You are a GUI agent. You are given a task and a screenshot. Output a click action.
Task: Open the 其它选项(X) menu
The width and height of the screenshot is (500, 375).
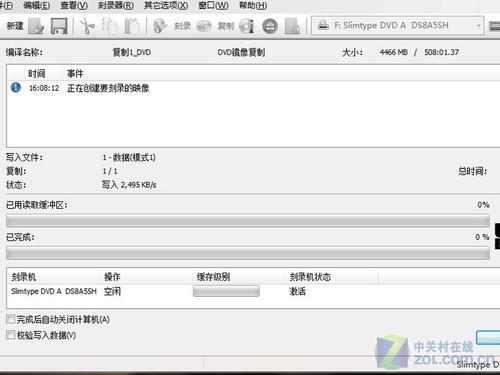(x=166, y=6)
